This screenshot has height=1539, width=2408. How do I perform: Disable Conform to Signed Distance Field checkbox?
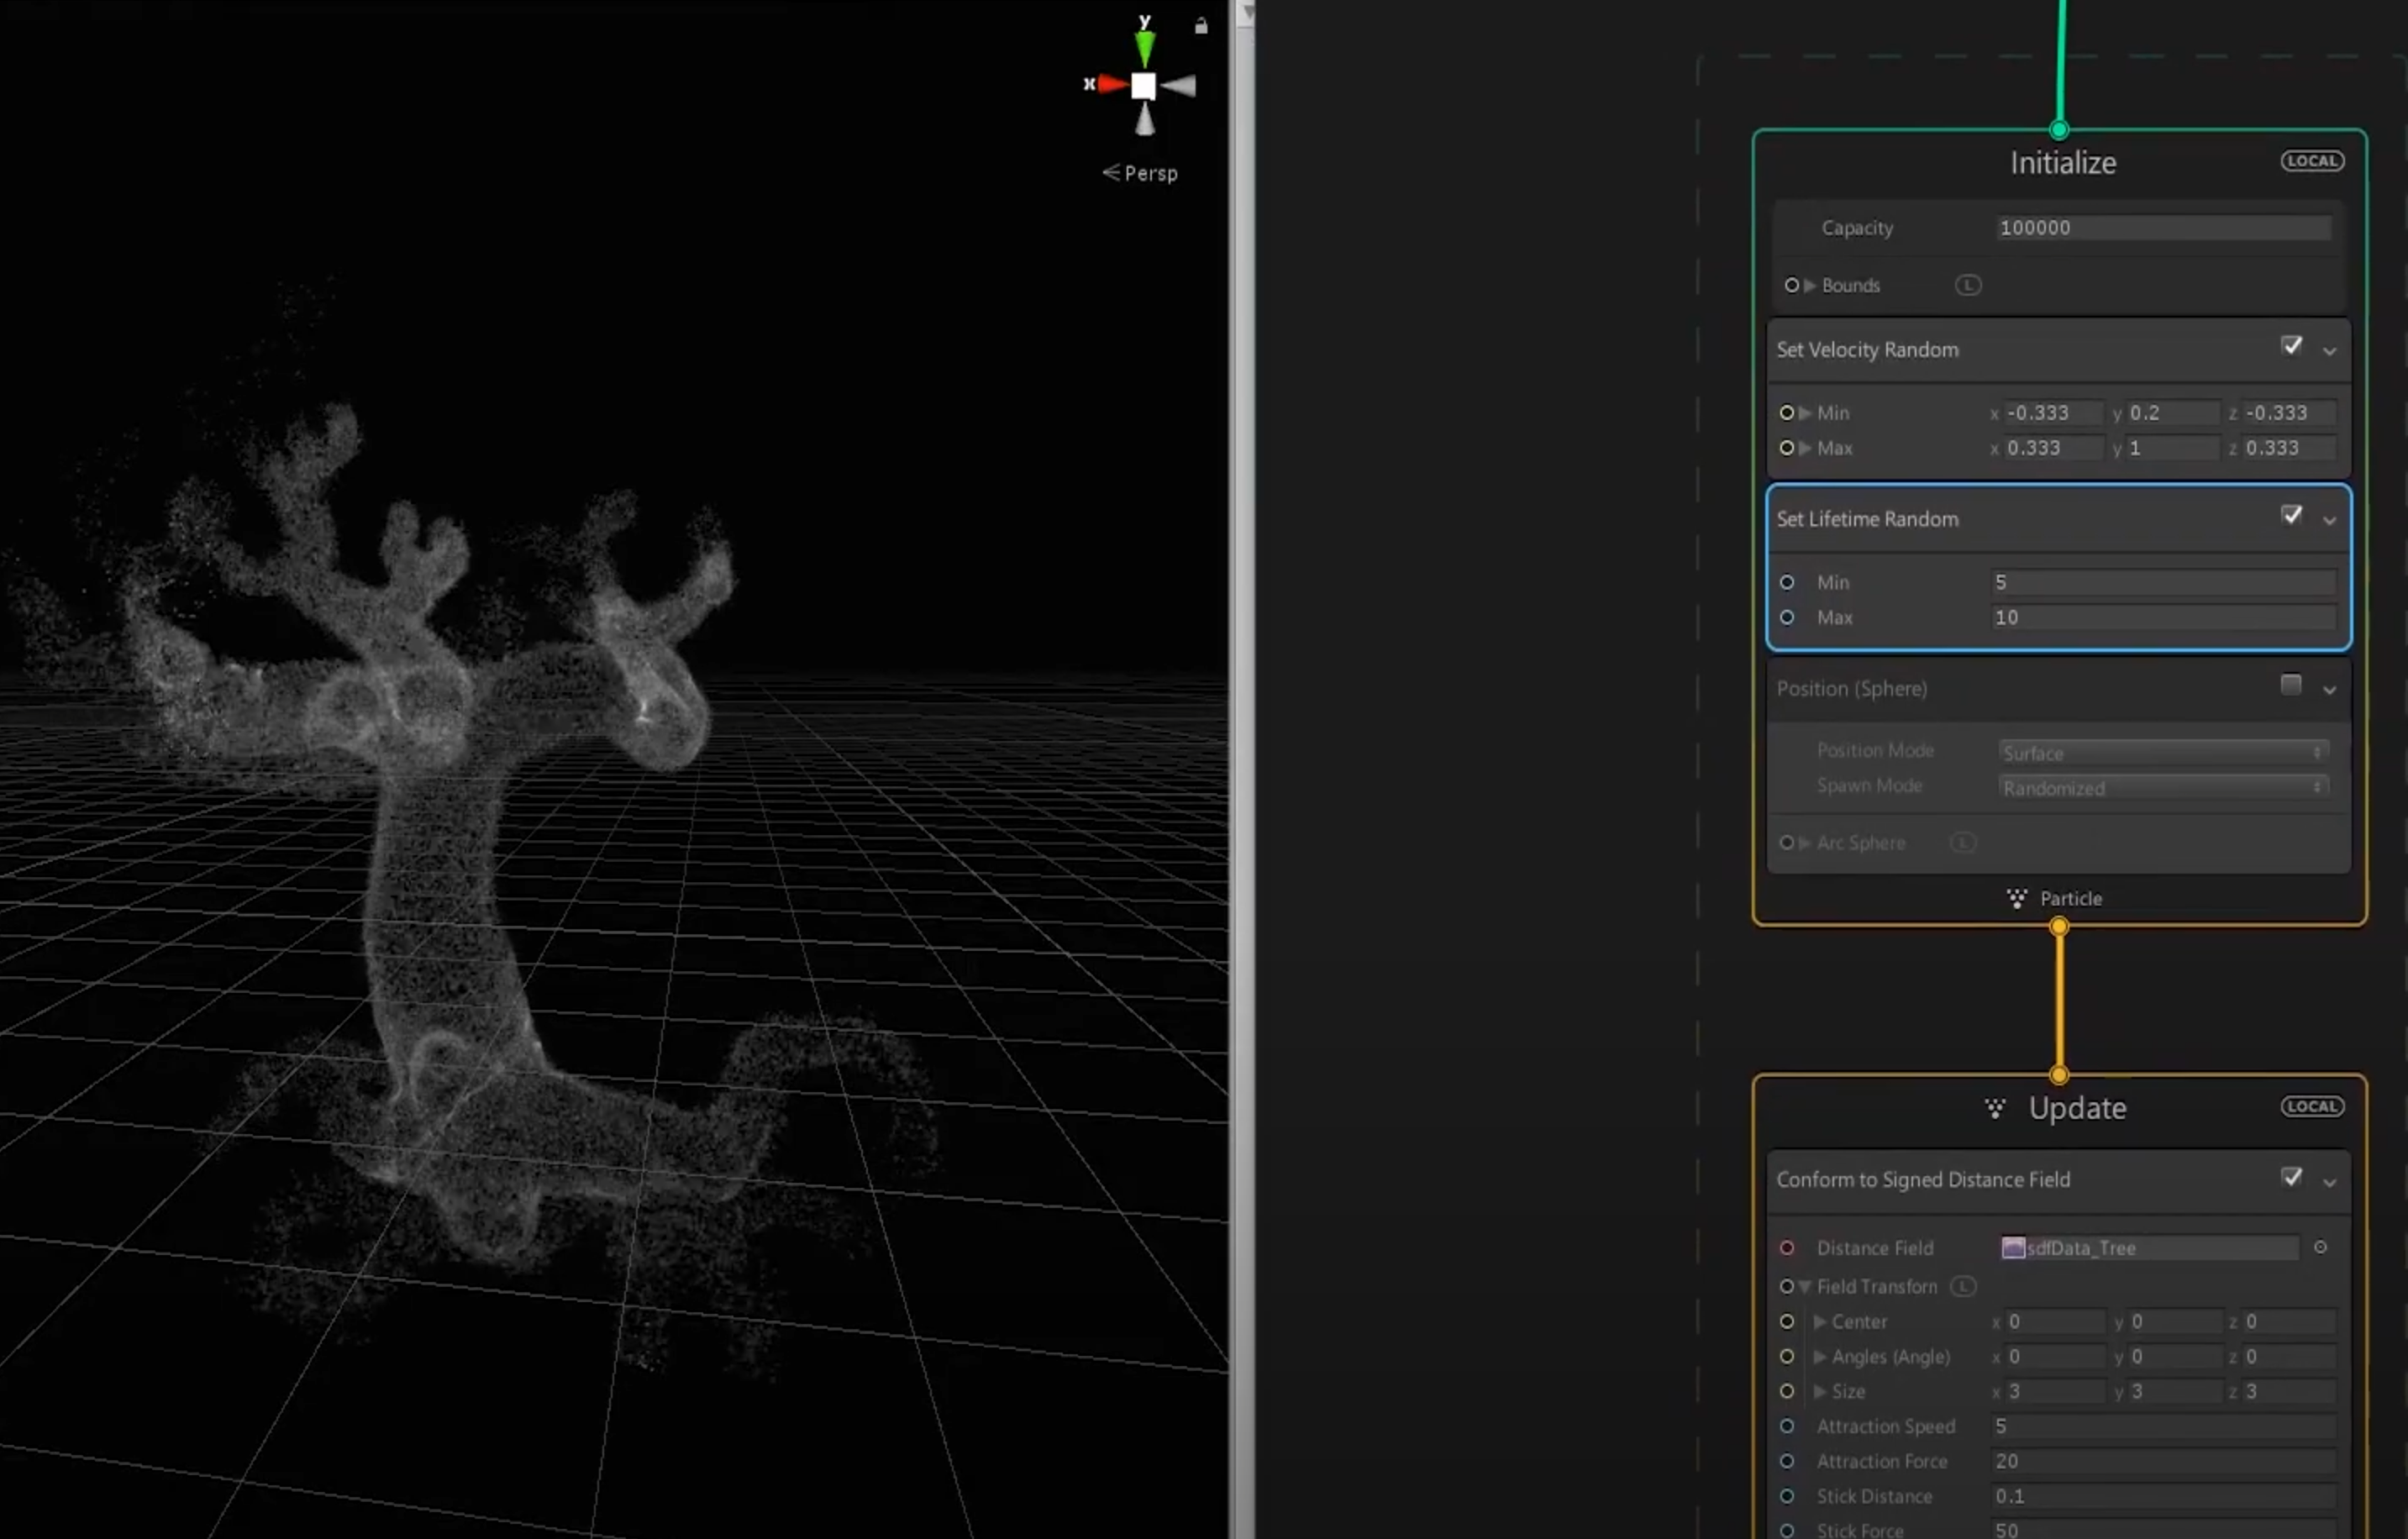point(2291,1177)
